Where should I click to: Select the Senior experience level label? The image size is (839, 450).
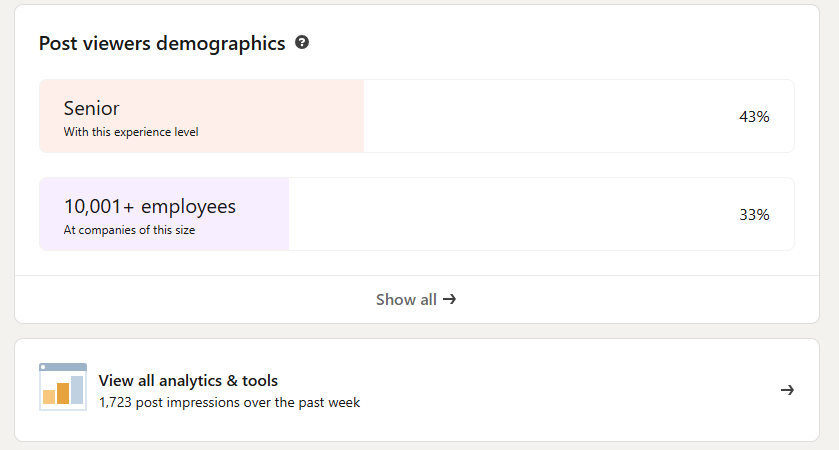coord(91,108)
